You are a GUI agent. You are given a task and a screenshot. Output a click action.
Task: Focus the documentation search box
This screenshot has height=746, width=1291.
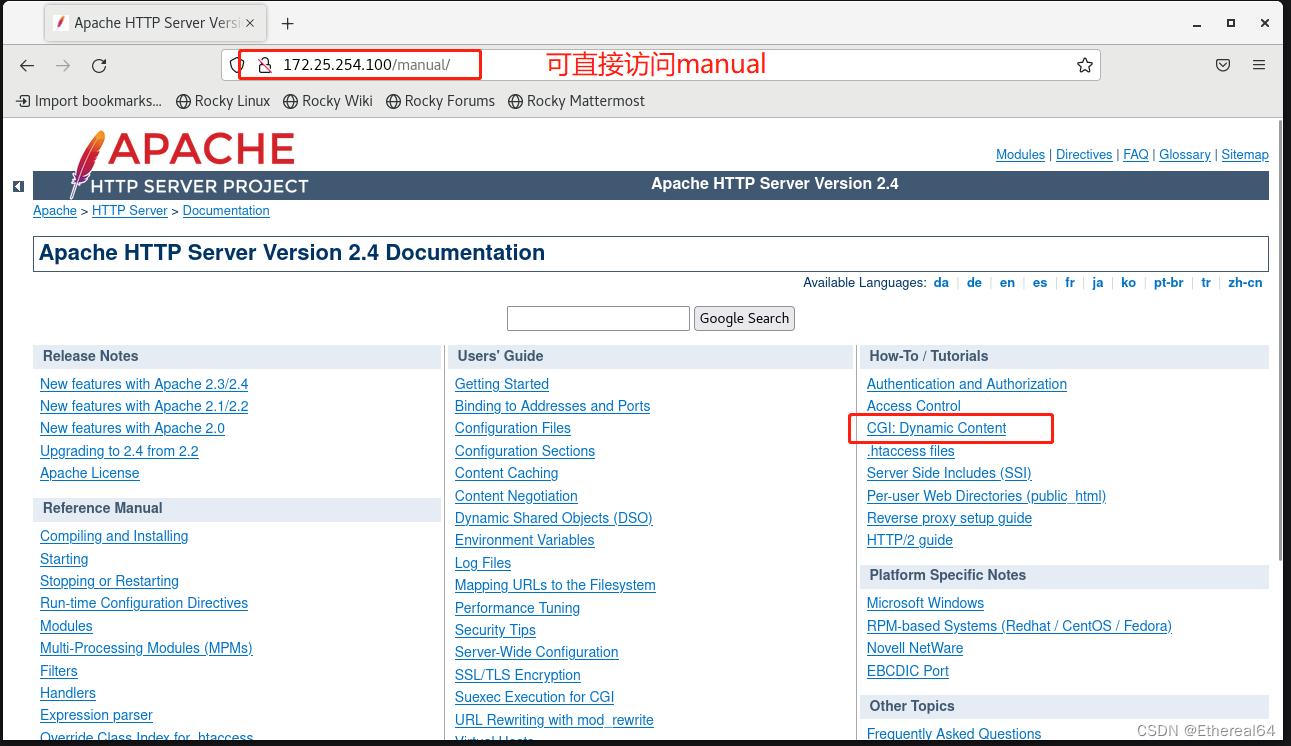(598, 317)
